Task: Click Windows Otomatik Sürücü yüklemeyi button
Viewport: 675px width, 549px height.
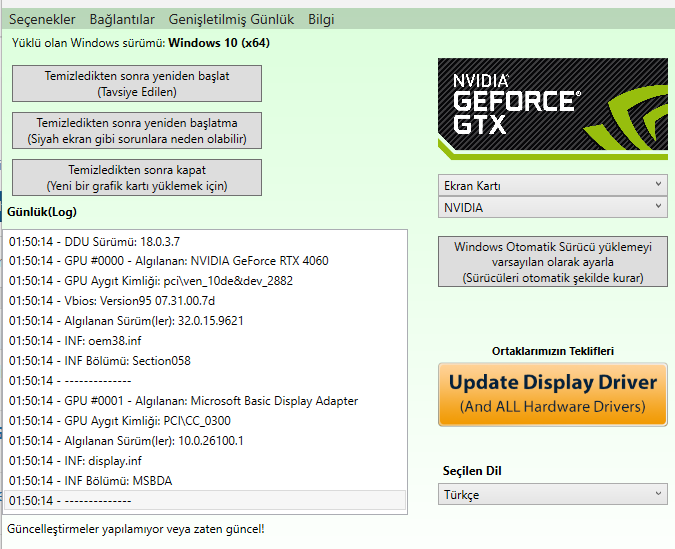Action: [553, 261]
